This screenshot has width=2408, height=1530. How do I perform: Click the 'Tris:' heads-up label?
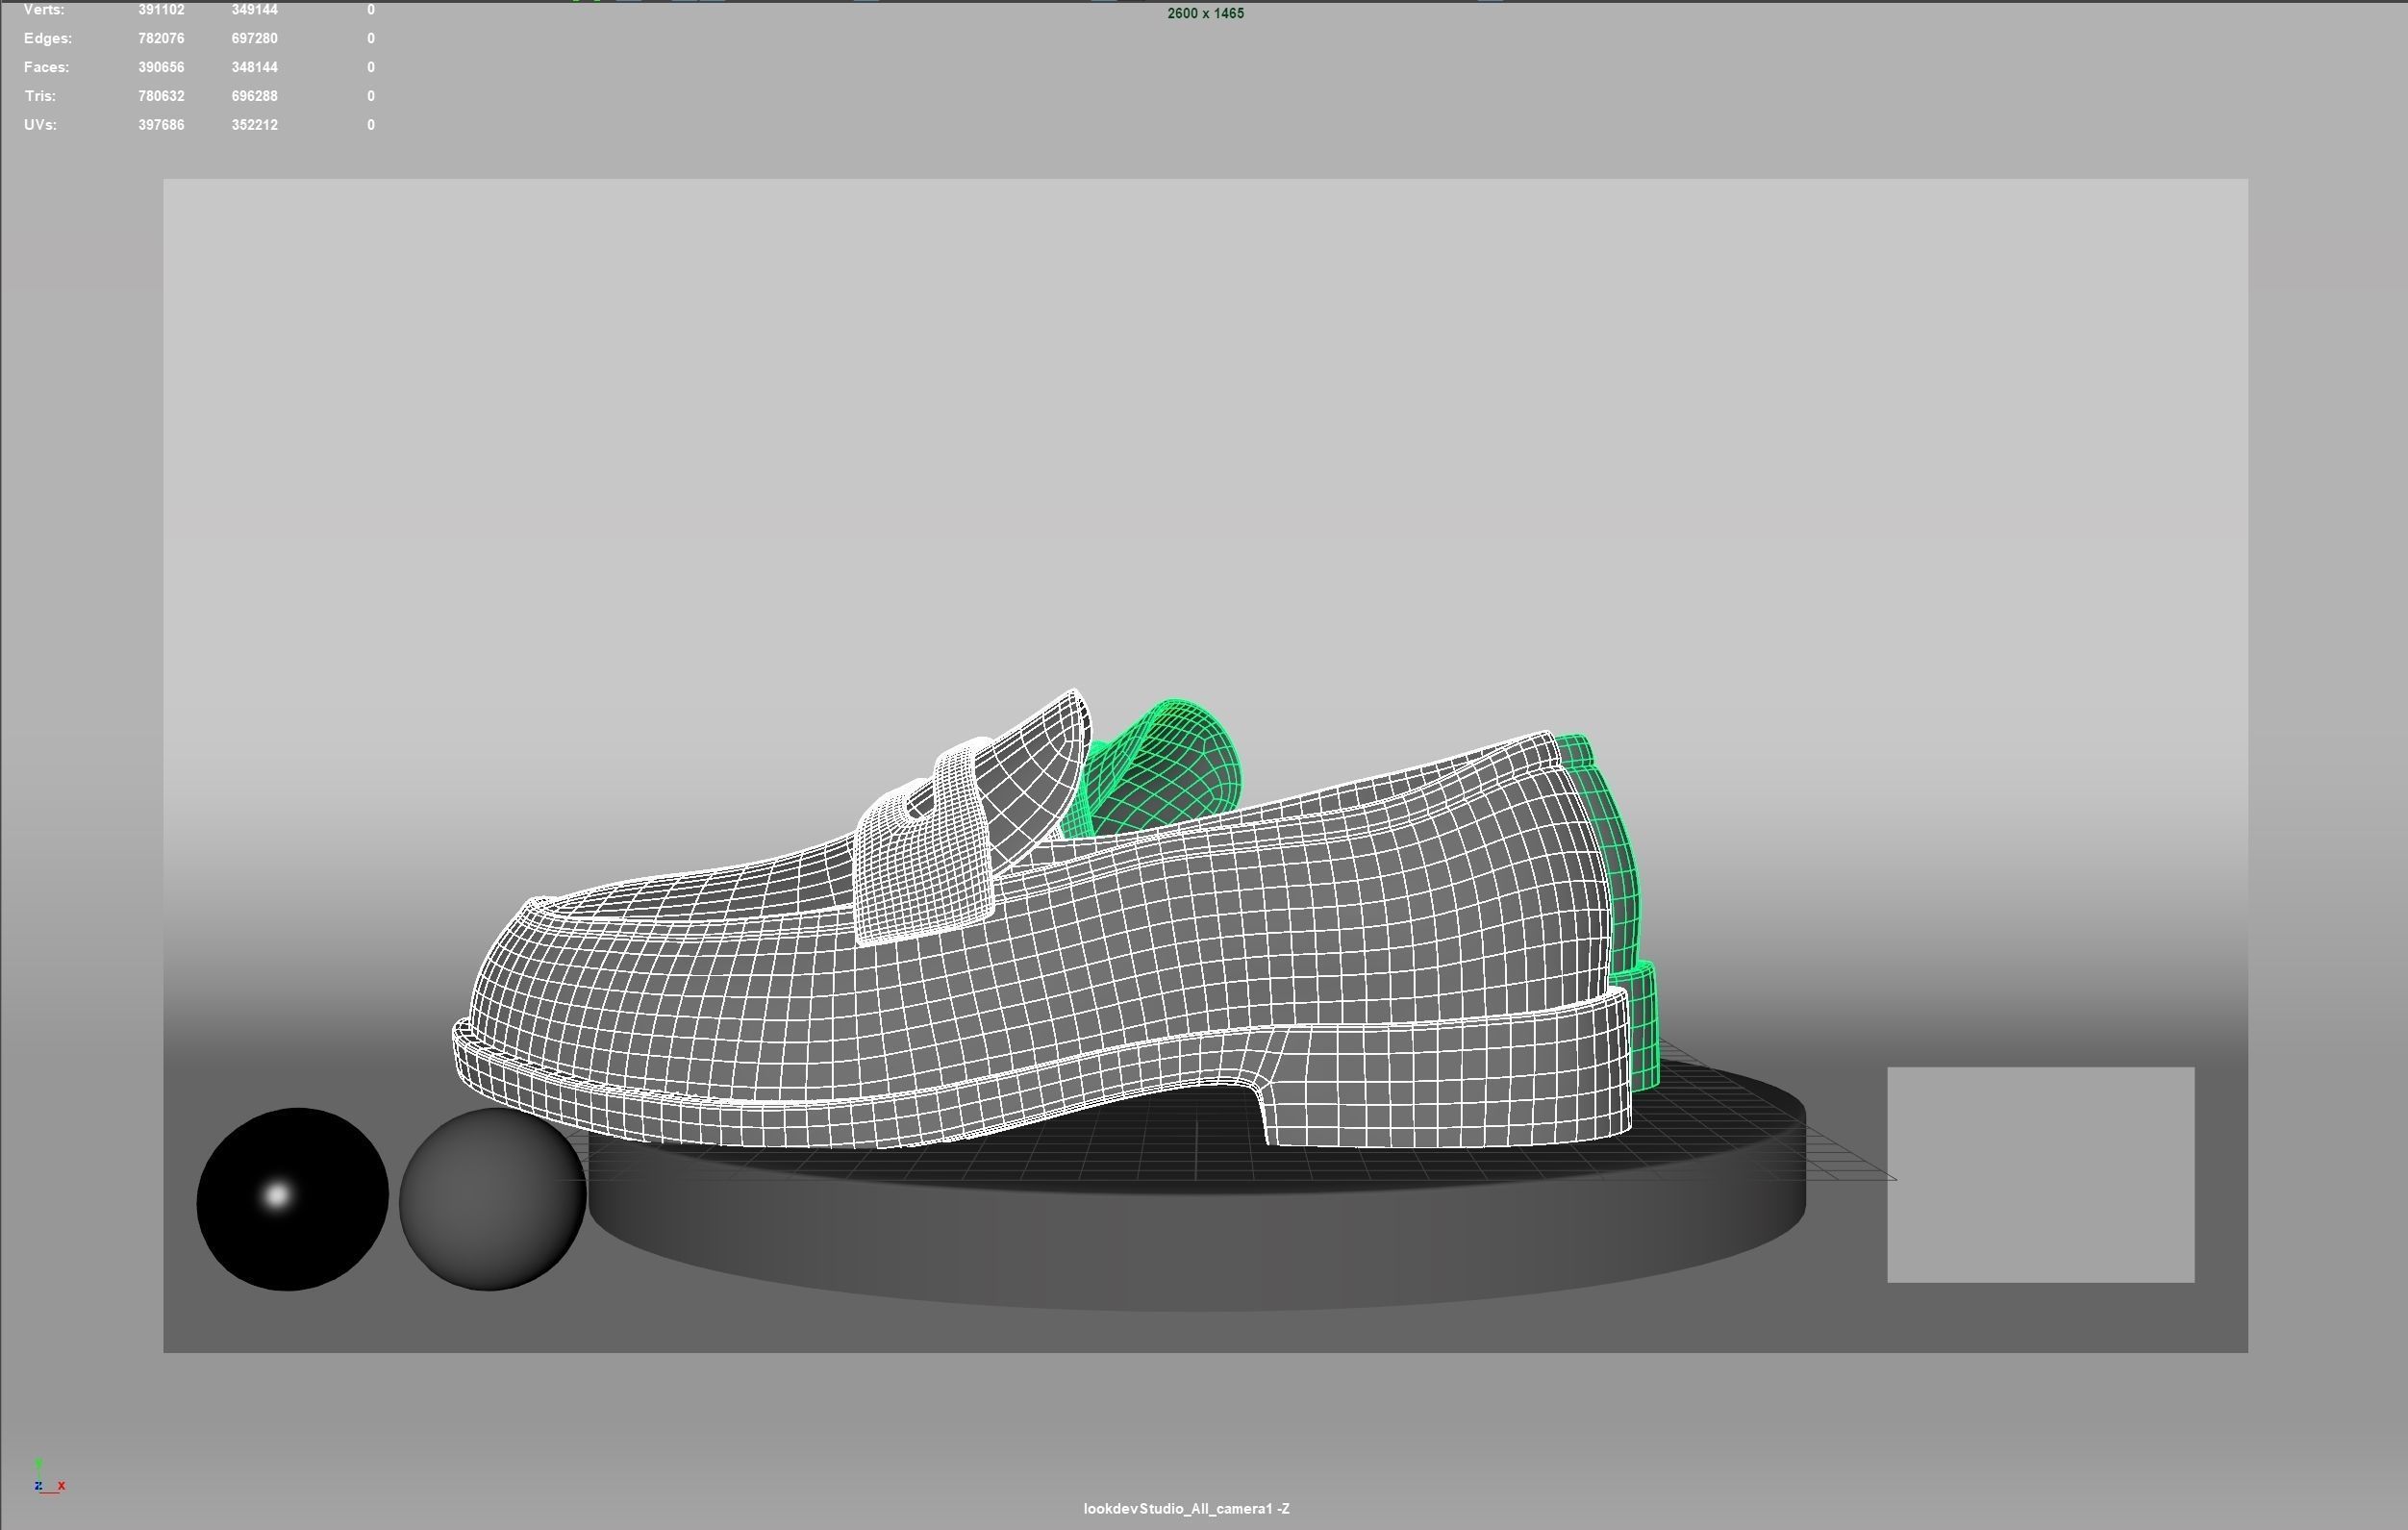[39, 96]
